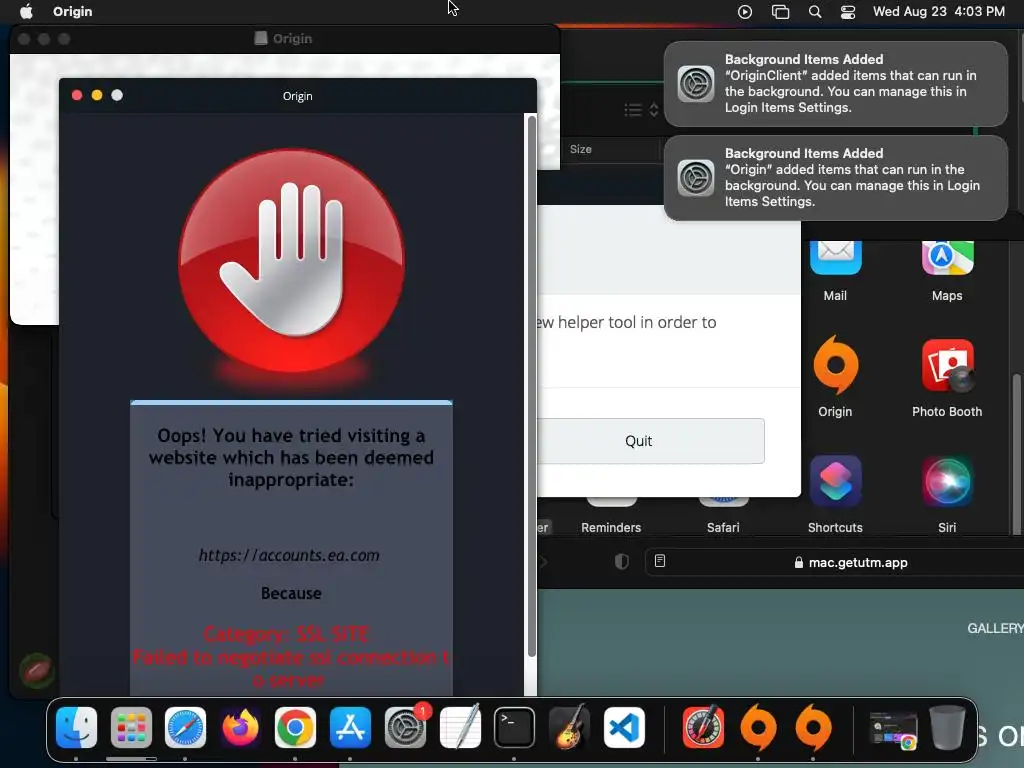Open the Mail app icon in the Applications grid
The image size is (1024, 768).
coord(835,257)
